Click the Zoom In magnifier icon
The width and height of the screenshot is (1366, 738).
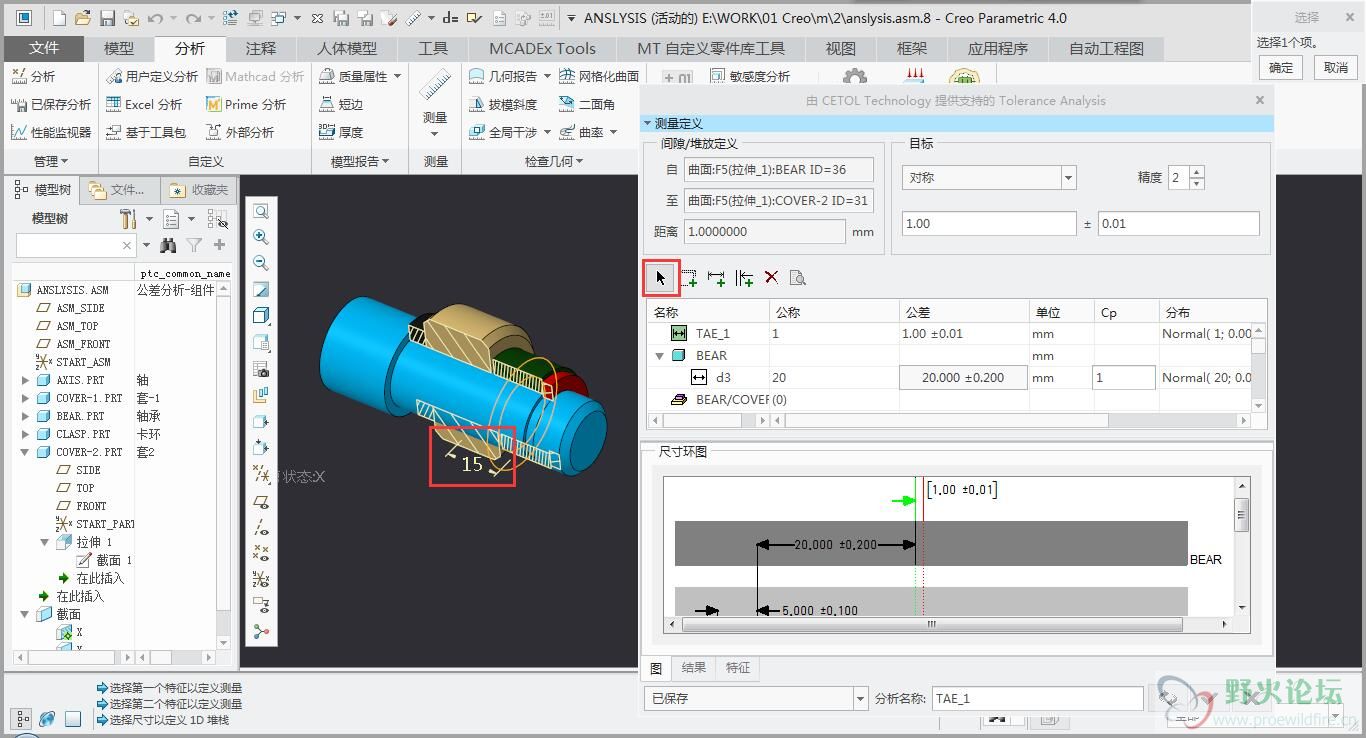coord(261,237)
